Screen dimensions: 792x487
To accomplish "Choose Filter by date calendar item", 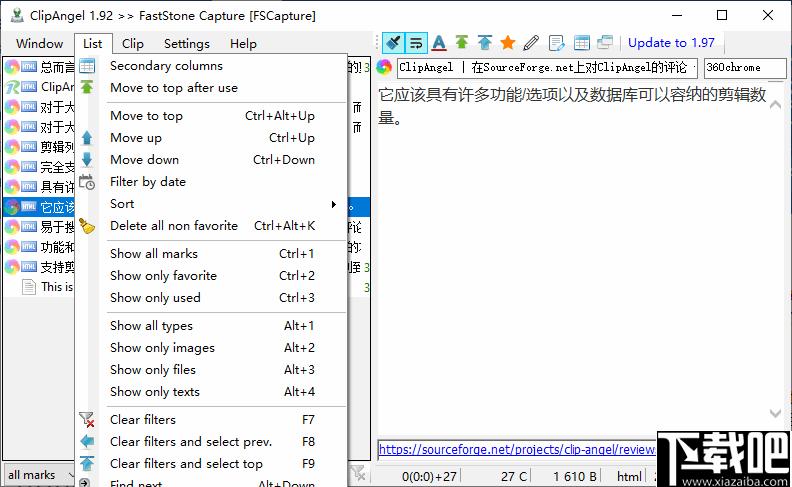I will pyautogui.click(x=211, y=181).
